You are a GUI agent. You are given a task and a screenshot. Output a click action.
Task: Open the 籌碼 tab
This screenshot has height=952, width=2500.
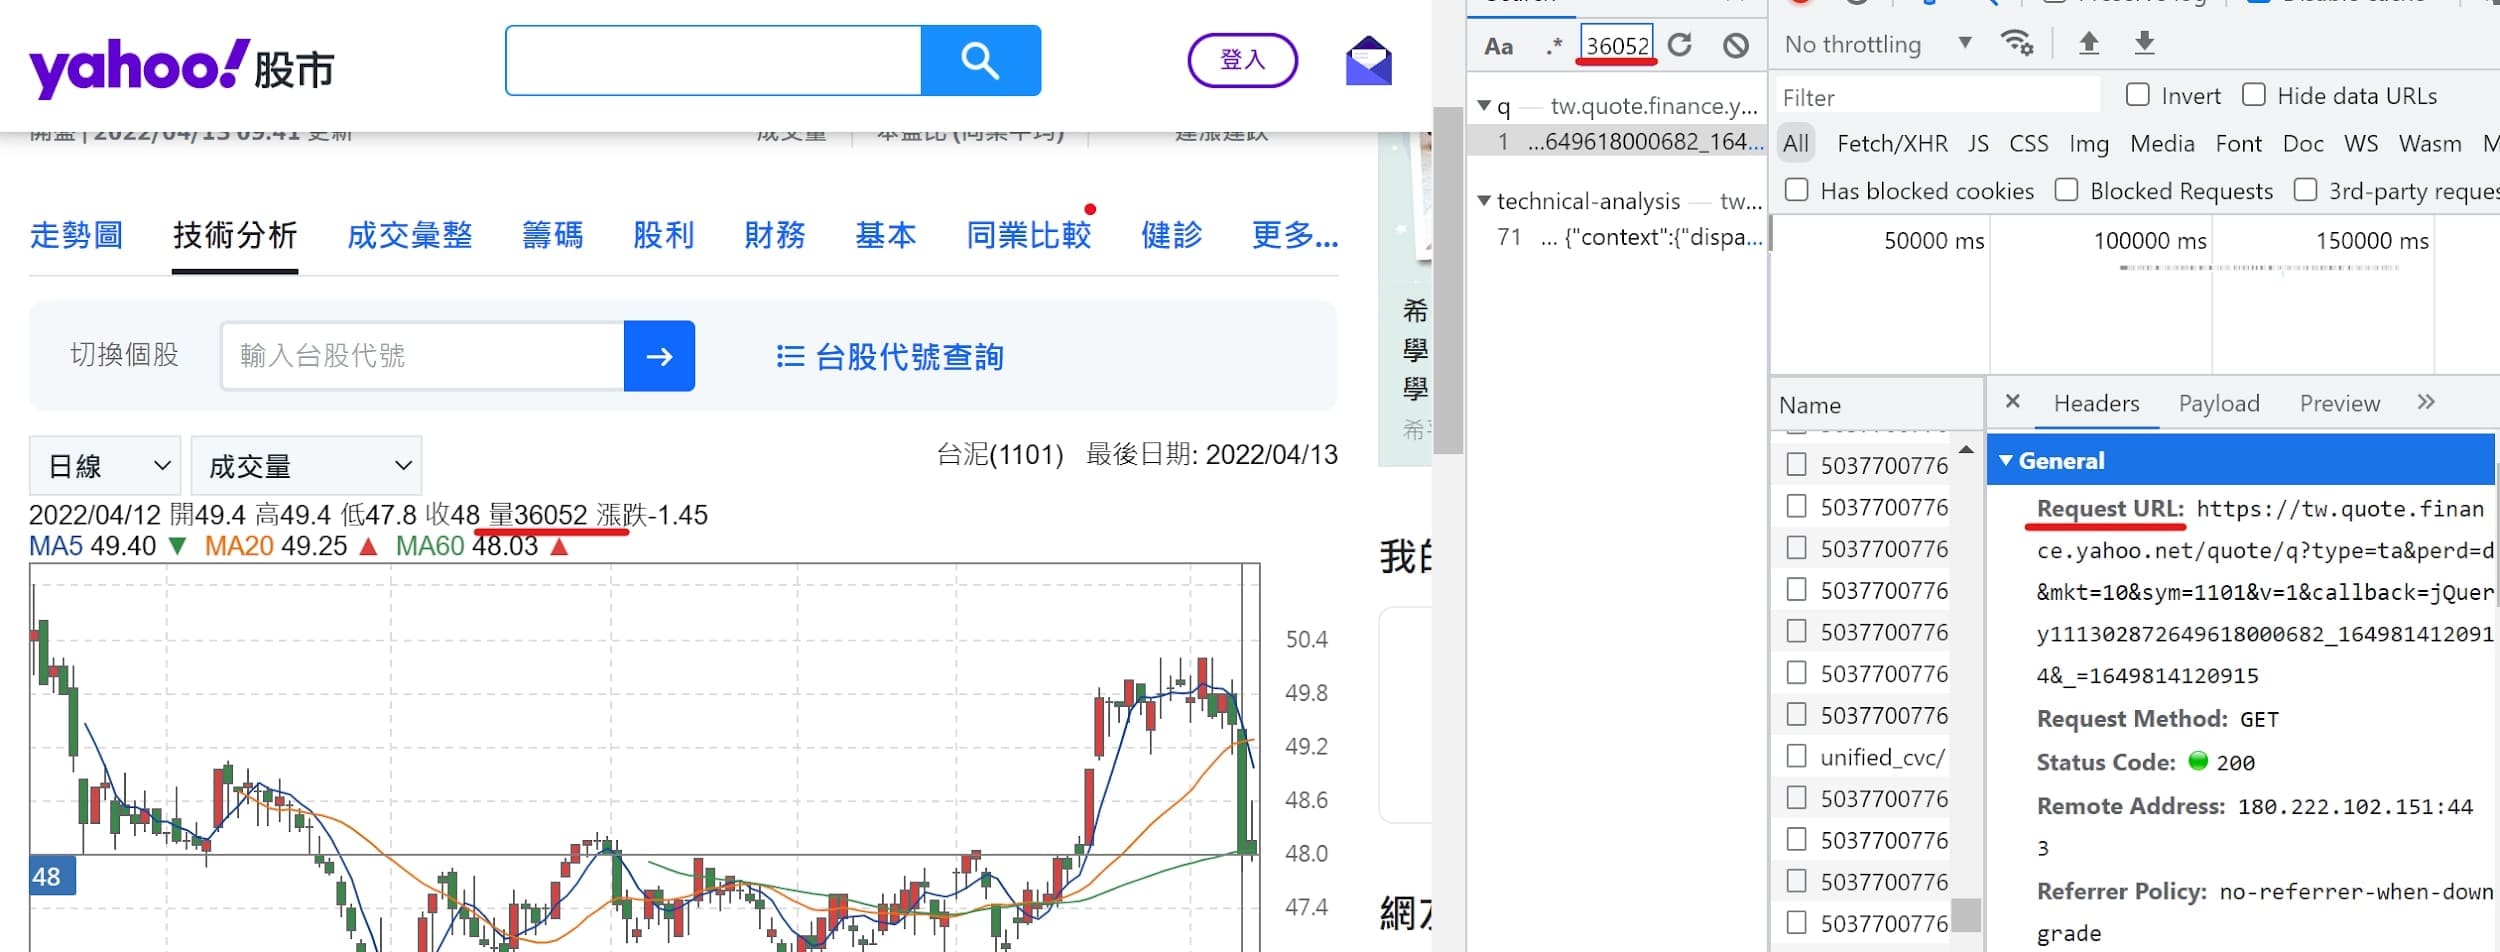(553, 236)
